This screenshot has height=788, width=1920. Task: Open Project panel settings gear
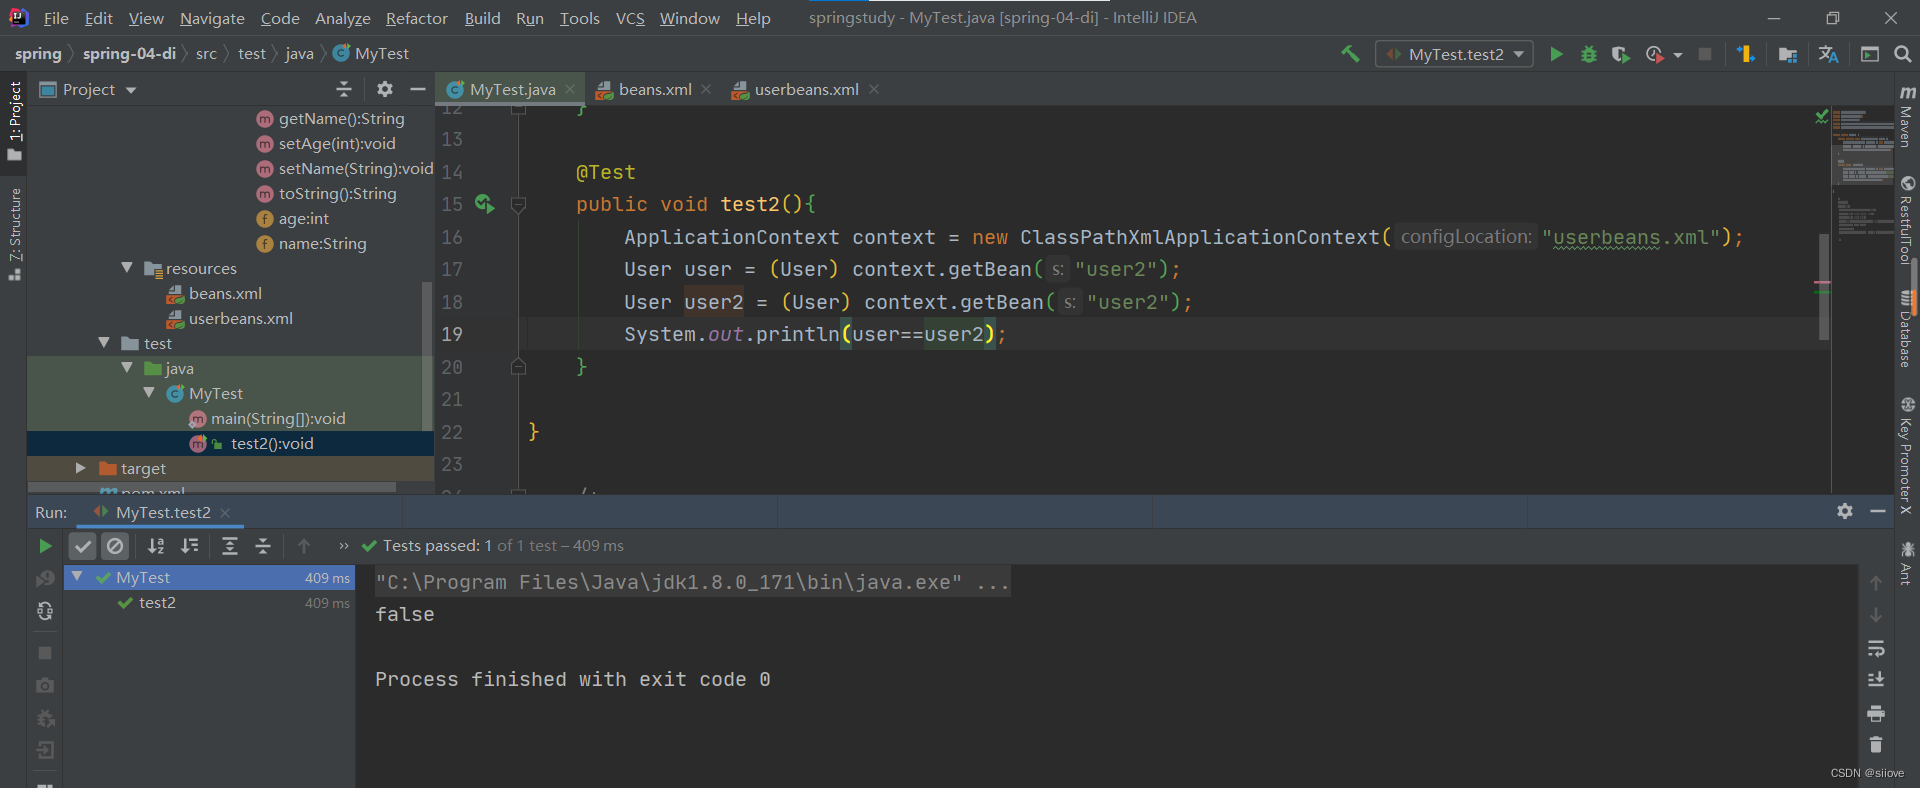coord(385,89)
